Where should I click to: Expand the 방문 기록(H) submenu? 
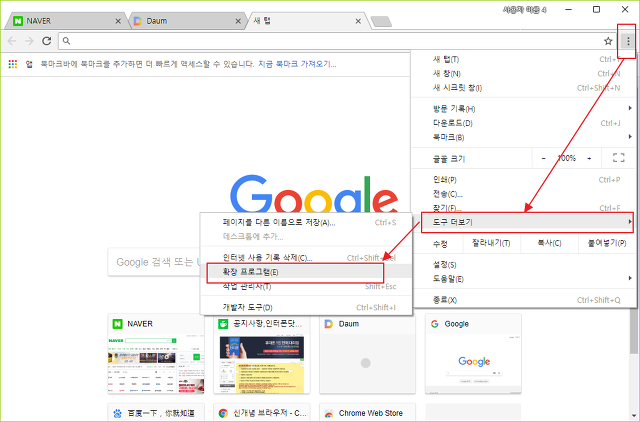(524, 109)
